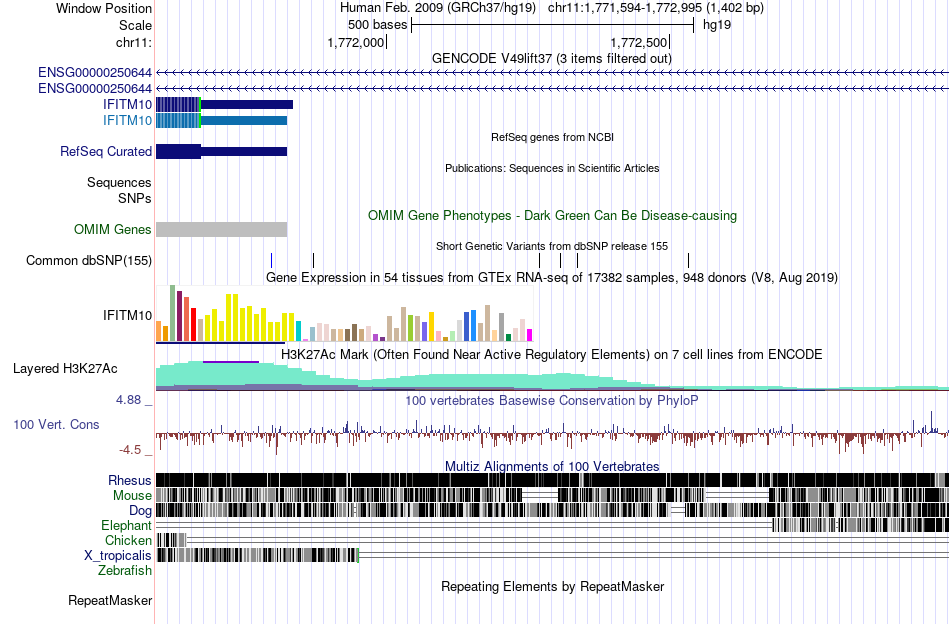The width and height of the screenshot is (950, 624).
Task: Select the Mouse alignment row label
Action: coord(132,496)
